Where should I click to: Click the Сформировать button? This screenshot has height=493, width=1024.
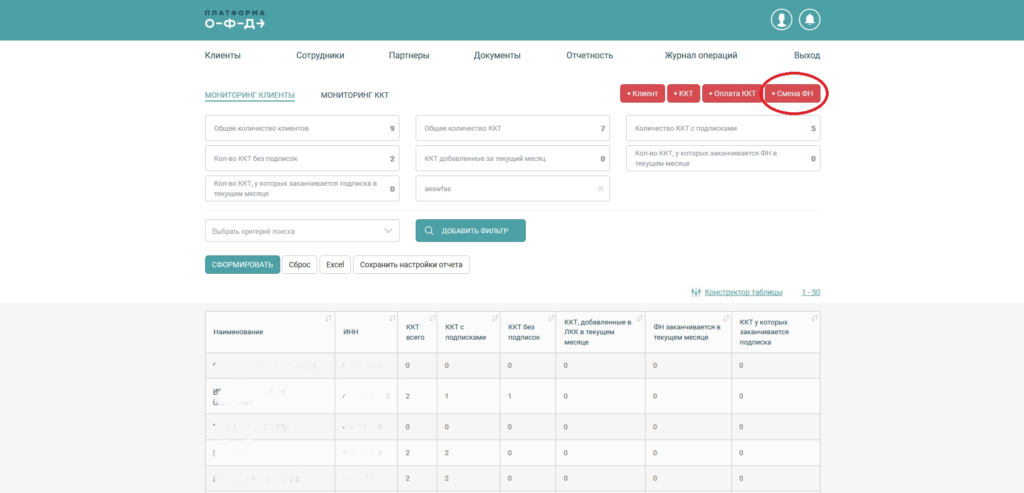tap(242, 264)
